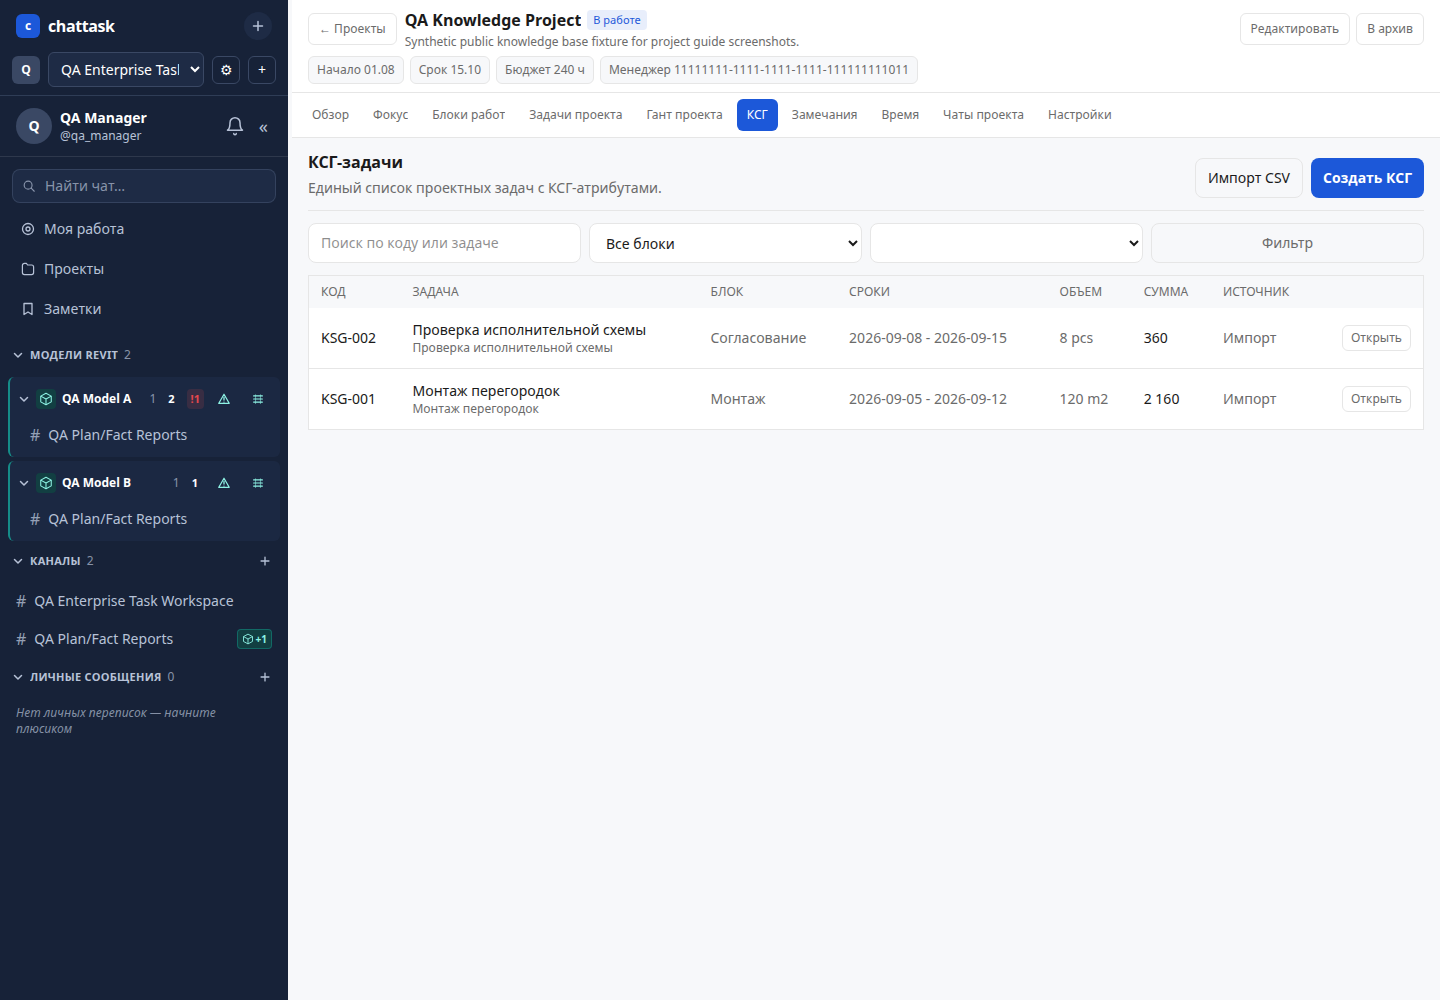Switch to Настройки tab
Viewport: 1440px width, 1000px height.
click(1079, 115)
